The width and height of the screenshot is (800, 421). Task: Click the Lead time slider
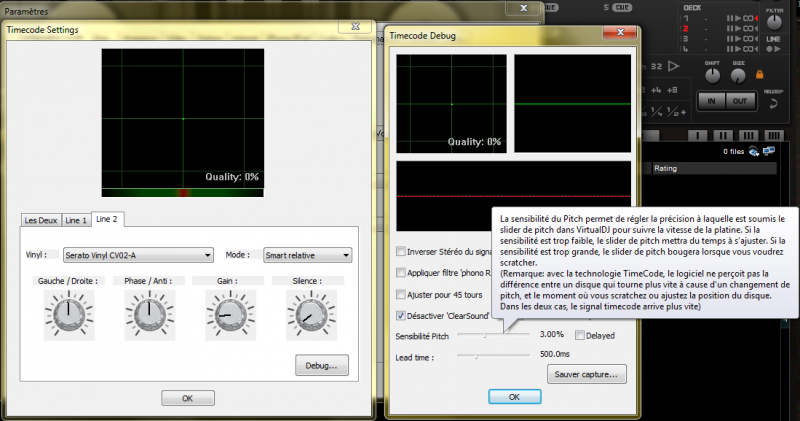click(494, 354)
